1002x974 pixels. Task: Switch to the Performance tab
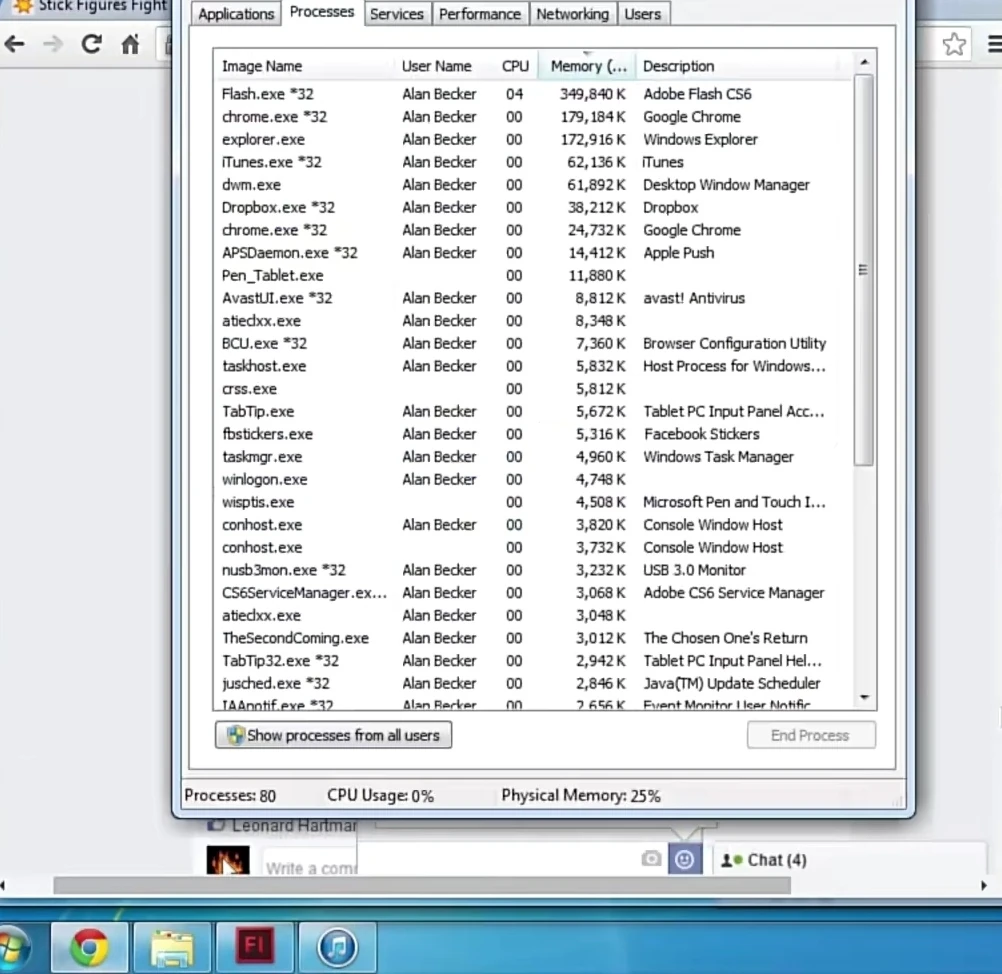click(480, 14)
